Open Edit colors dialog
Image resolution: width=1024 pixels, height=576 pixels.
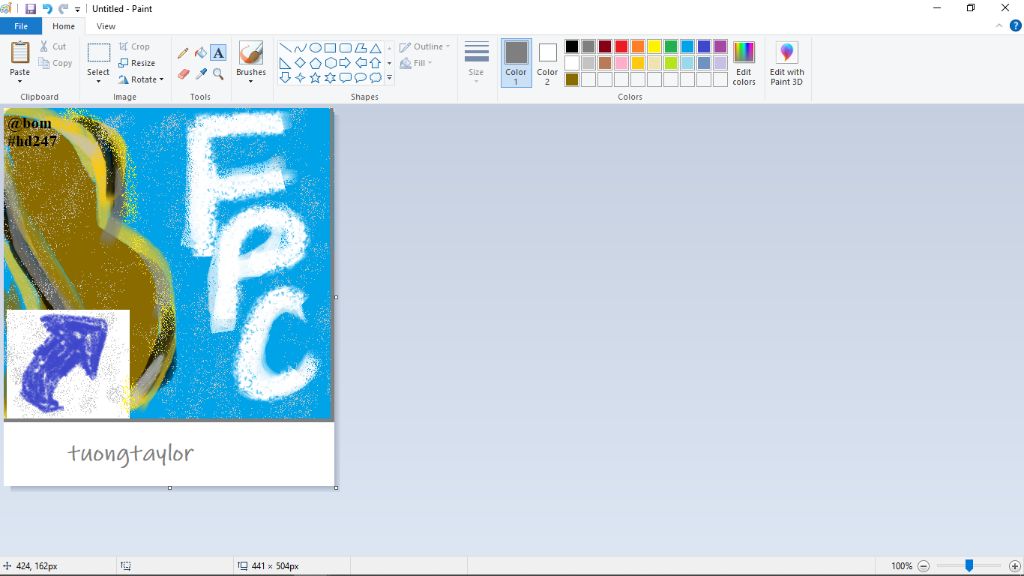744,63
